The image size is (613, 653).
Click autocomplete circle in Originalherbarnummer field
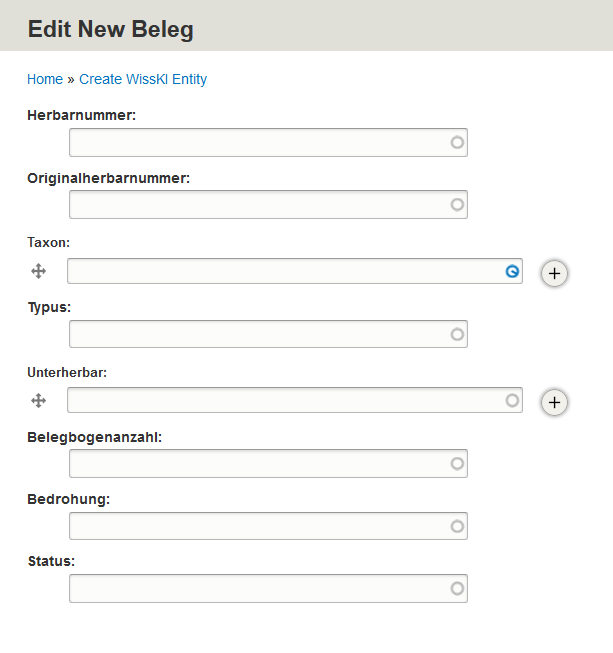tap(457, 204)
